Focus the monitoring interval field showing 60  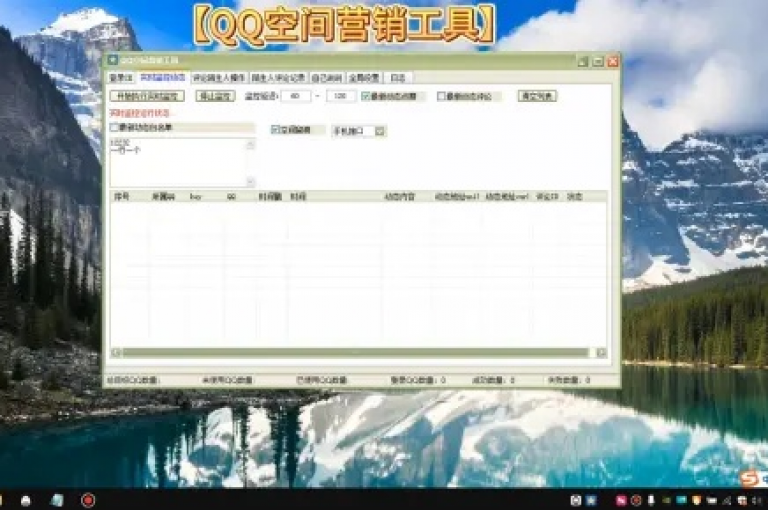tap(296, 96)
